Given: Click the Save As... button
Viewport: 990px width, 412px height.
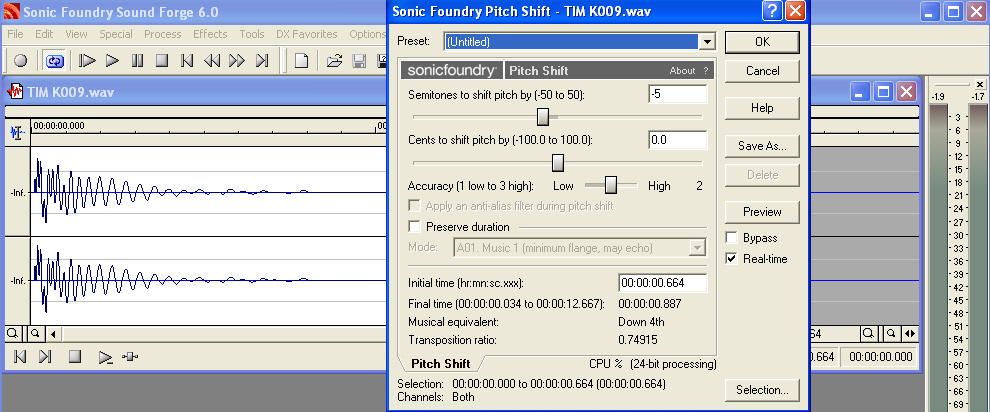Looking at the screenshot, I should coord(762,146).
